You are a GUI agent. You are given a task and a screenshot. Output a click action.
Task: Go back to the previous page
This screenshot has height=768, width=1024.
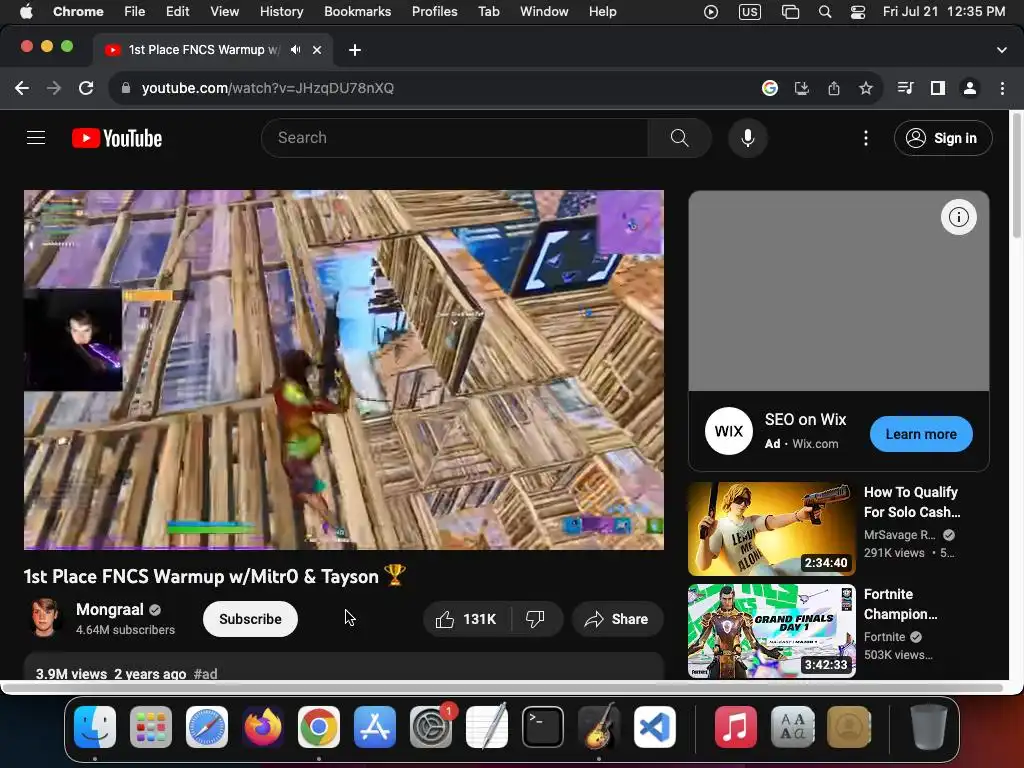click(22, 88)
